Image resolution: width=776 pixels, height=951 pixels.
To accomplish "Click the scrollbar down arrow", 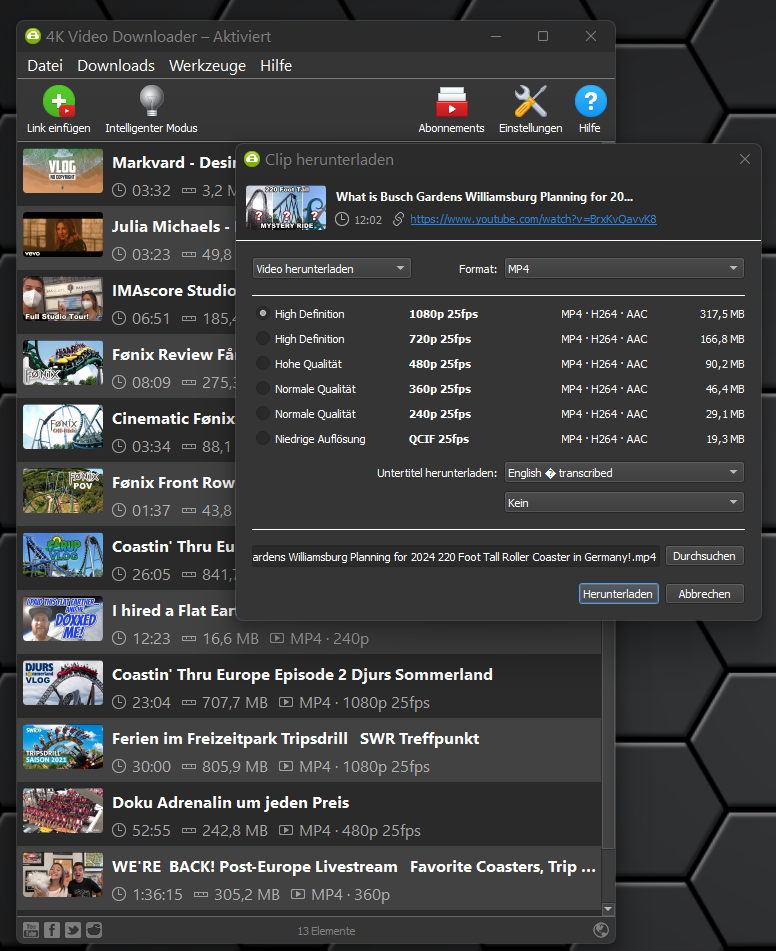I will [609, 909].
